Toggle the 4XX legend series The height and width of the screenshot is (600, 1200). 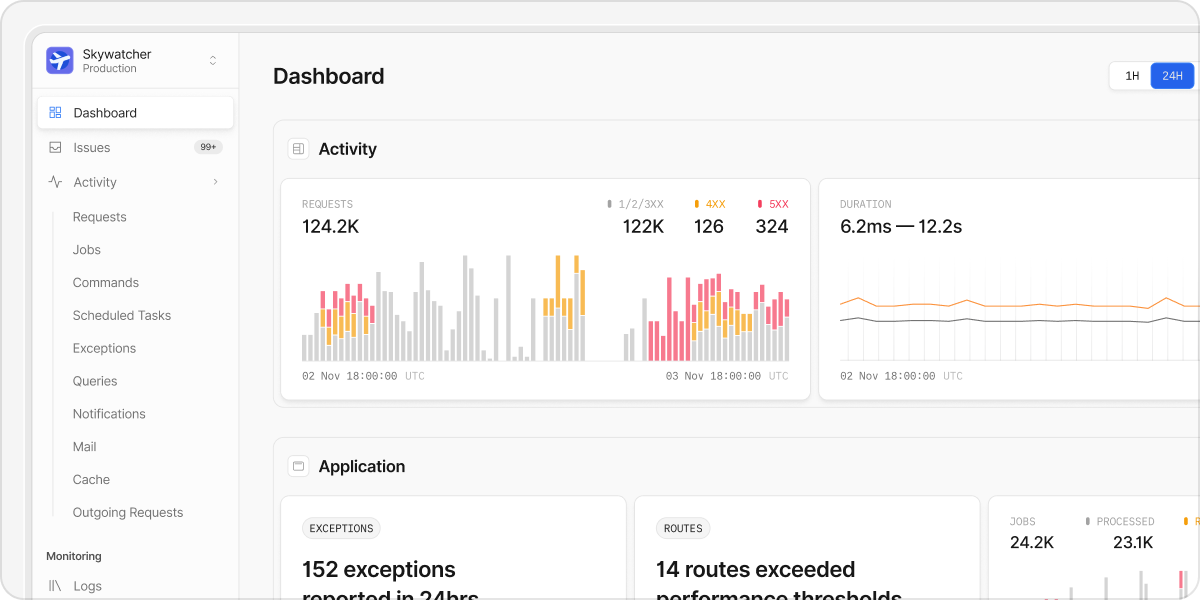pyautogui.click(x=709, y=204)
